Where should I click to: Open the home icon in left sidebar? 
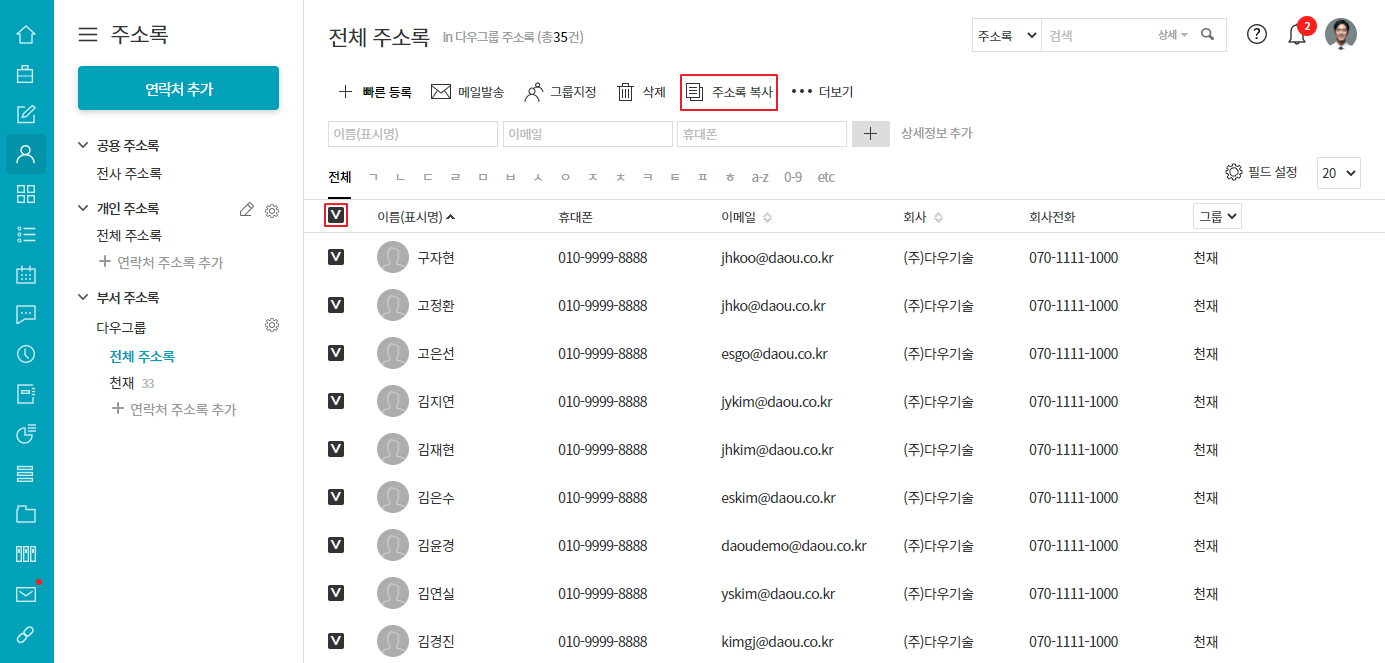coord(26,35)
